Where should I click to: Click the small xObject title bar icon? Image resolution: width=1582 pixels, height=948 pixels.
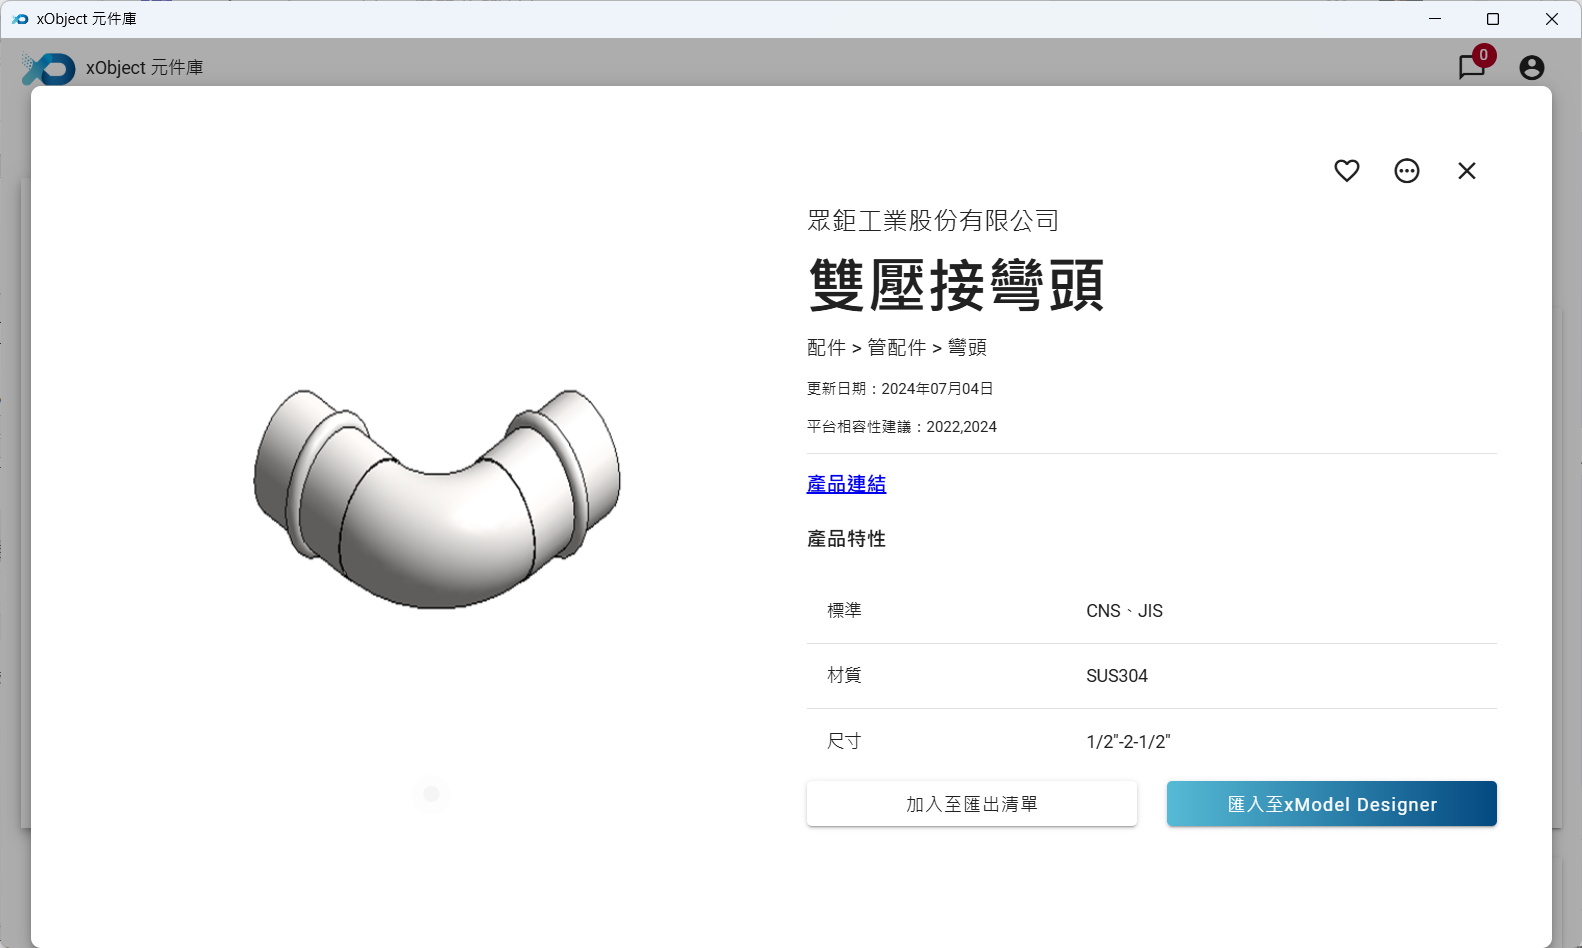pyautogui.click(x=20, y=19)
